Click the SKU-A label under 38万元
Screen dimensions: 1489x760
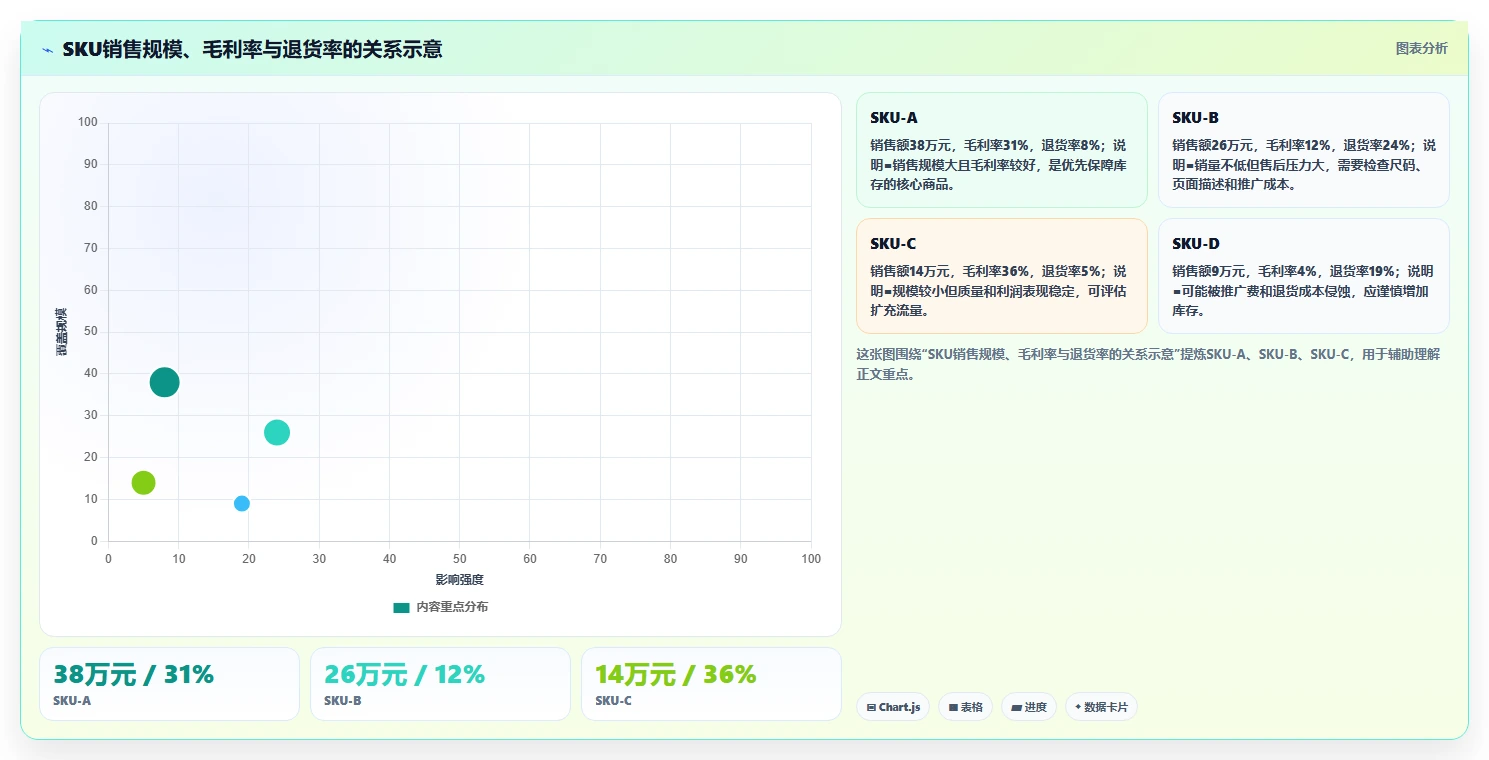(x=72, y=701)
